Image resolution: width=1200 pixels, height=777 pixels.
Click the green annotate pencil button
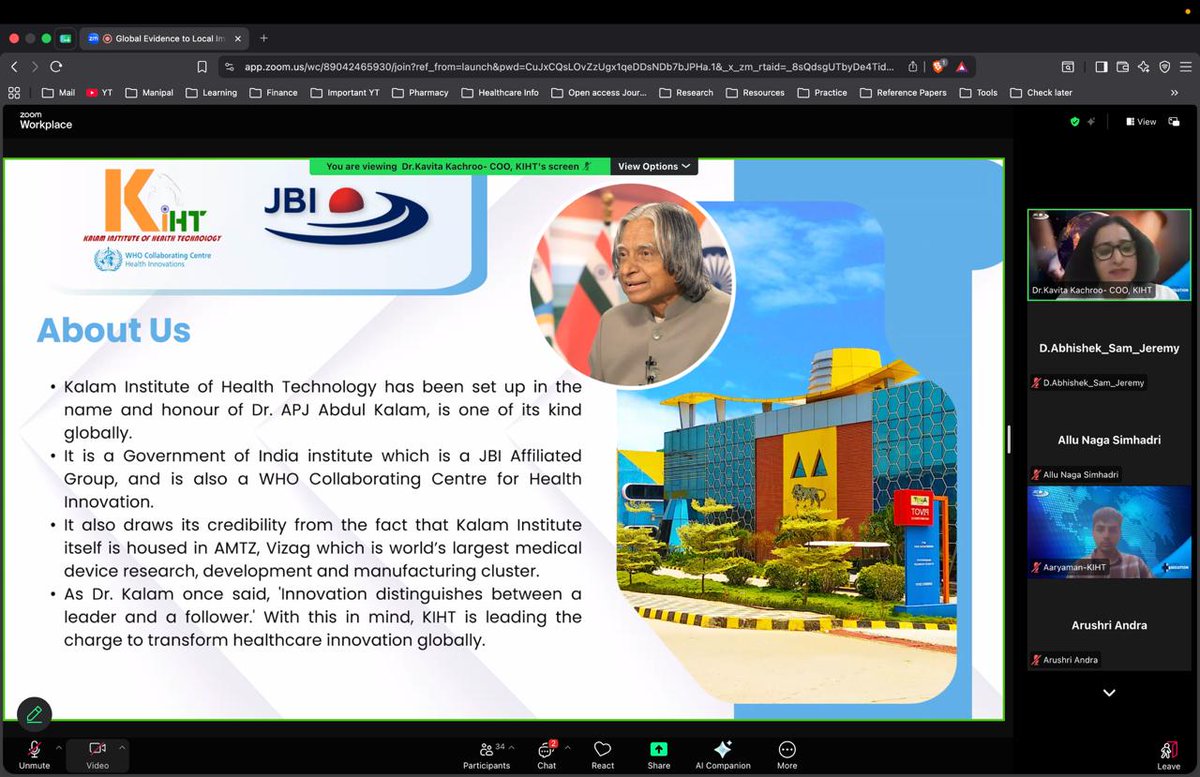(x=34, y=714)
